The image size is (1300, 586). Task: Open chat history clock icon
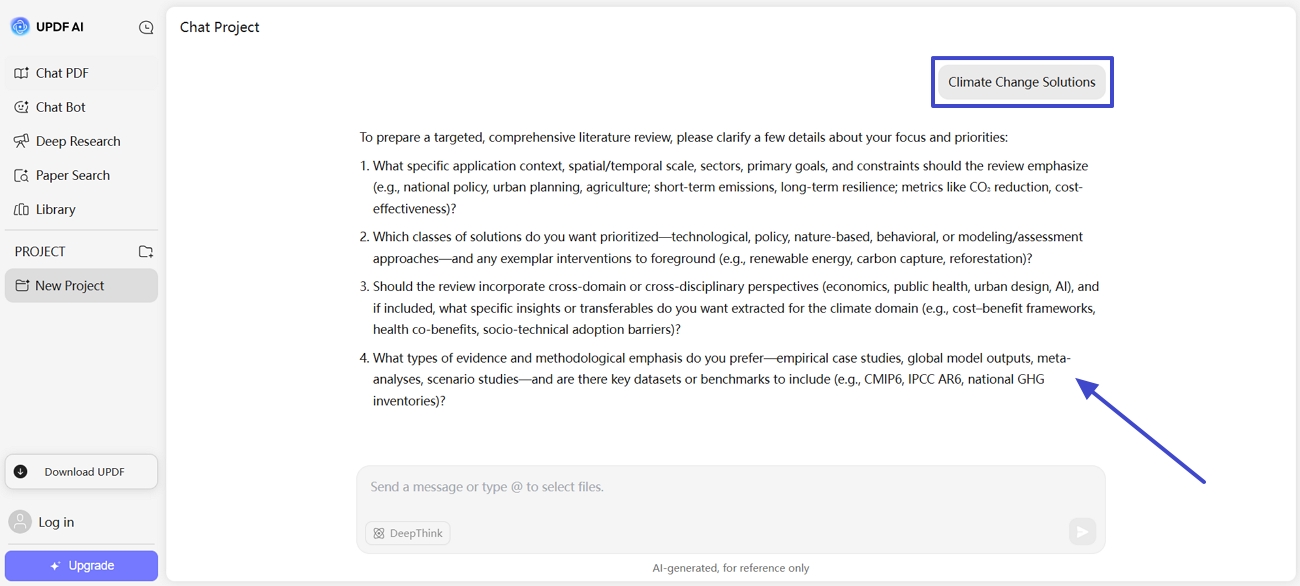[x=146, y=28]
